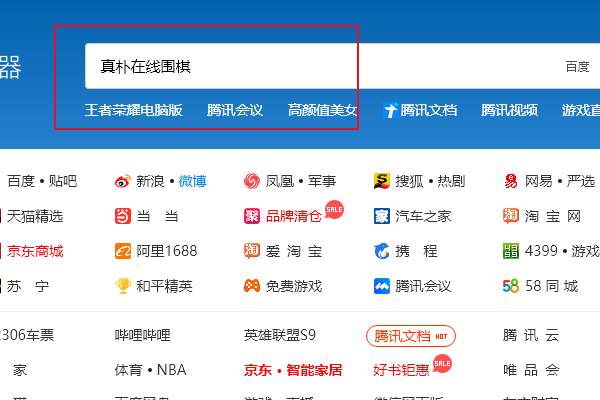Viewport: 600px width, 400px height.
Task: Click the green 4399 game logo icon
Action: [x=511, y=251]
